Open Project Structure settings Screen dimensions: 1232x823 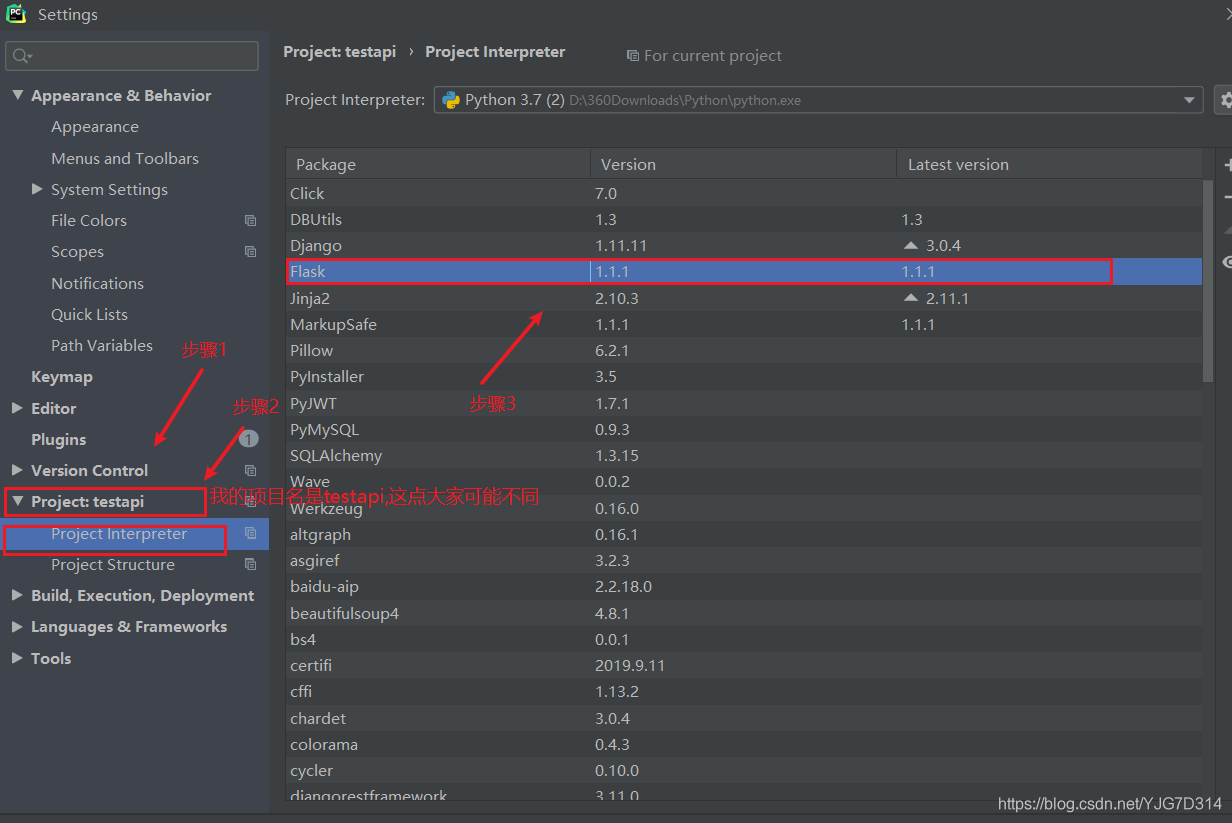(x=113, y=565)
